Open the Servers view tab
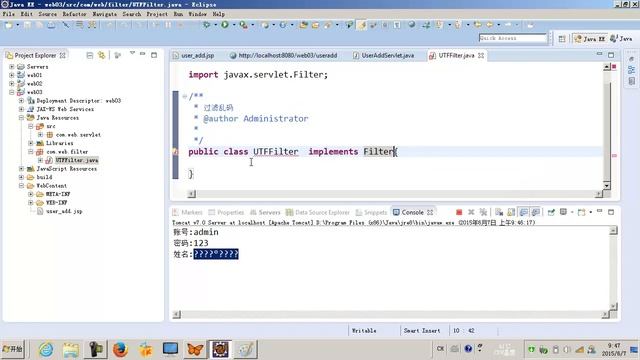 click(x=265, y=212)
